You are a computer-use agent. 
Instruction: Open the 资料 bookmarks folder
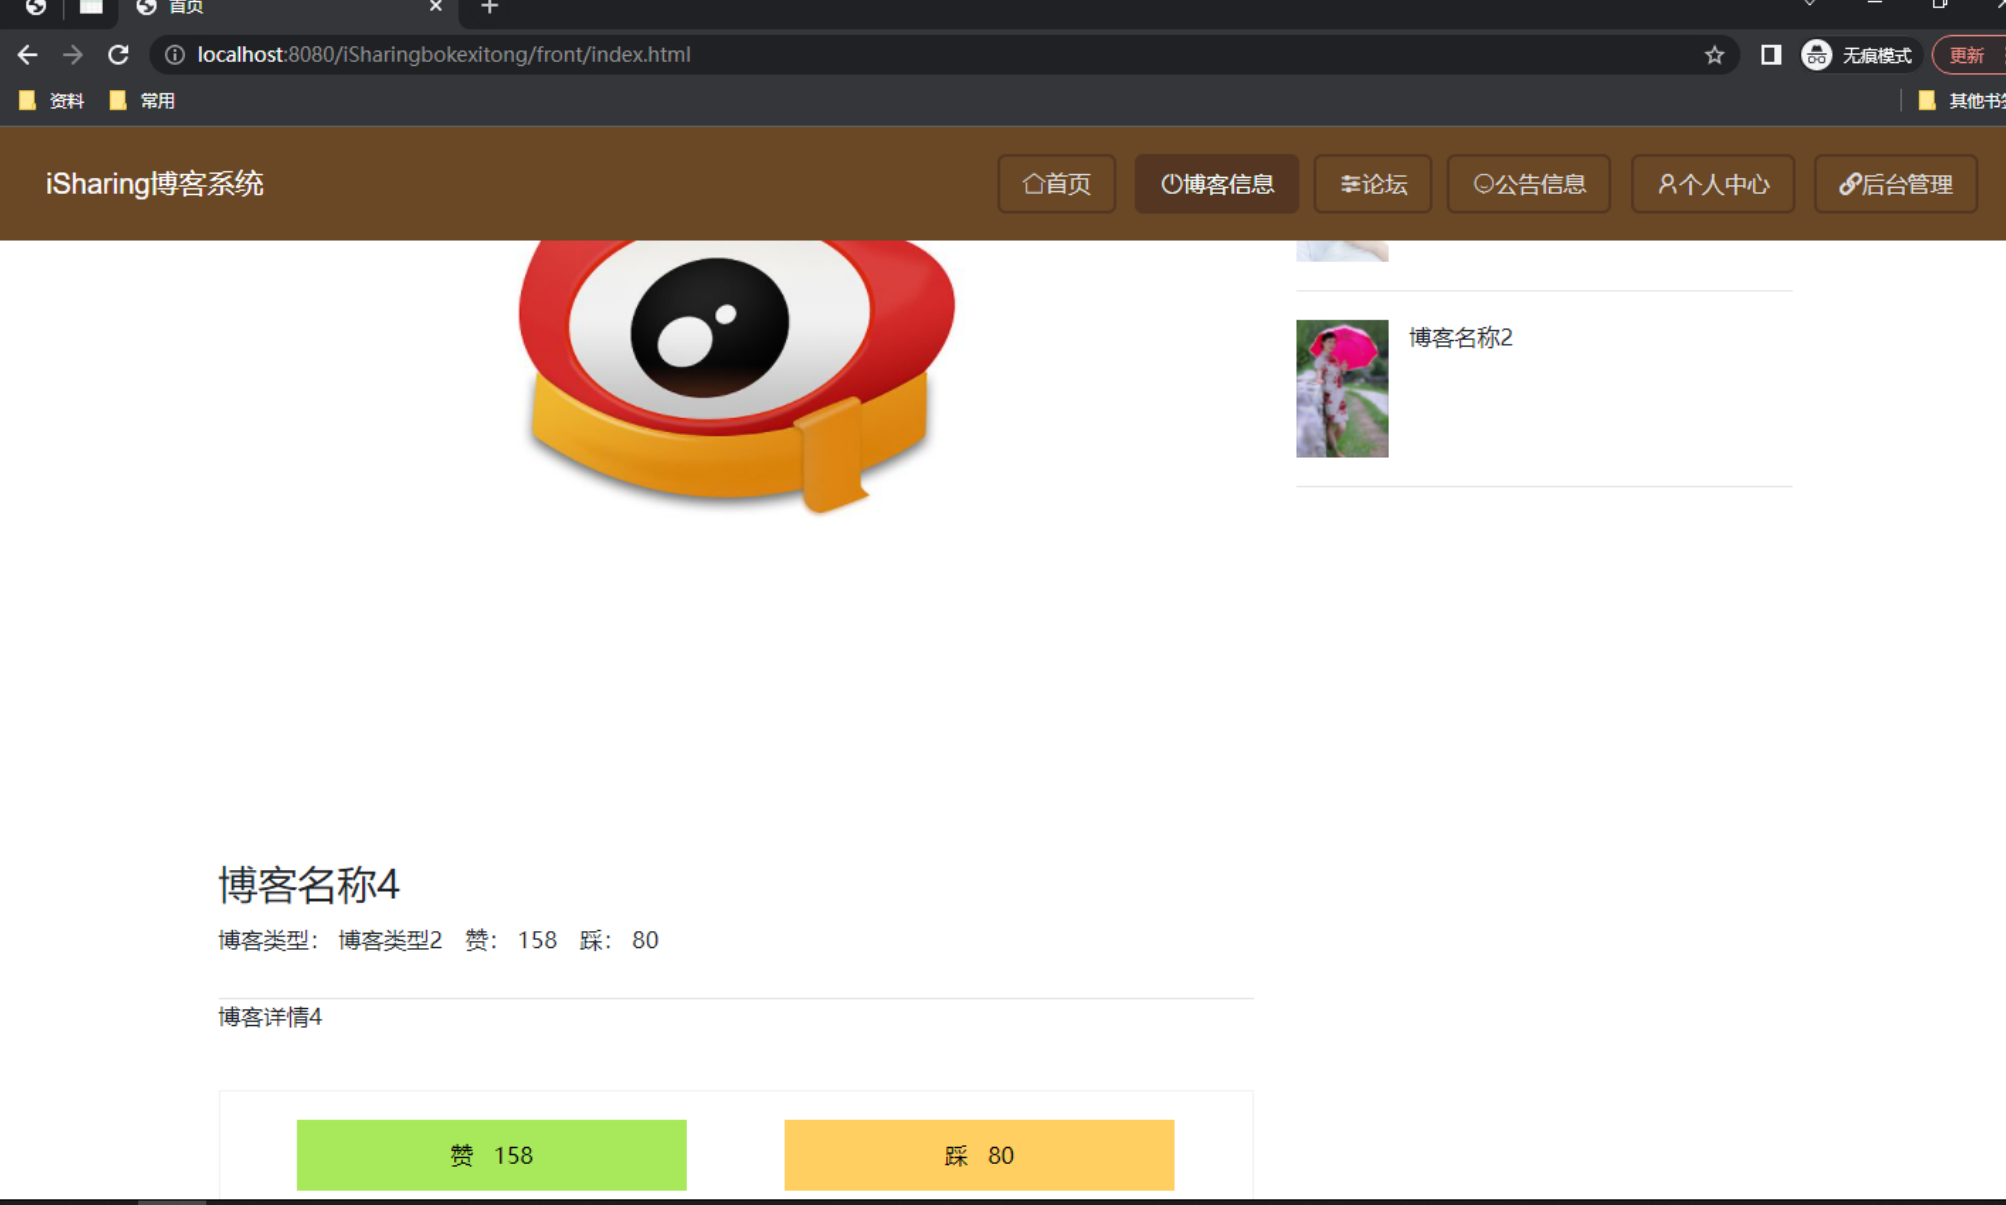click(x=52, y=100)
